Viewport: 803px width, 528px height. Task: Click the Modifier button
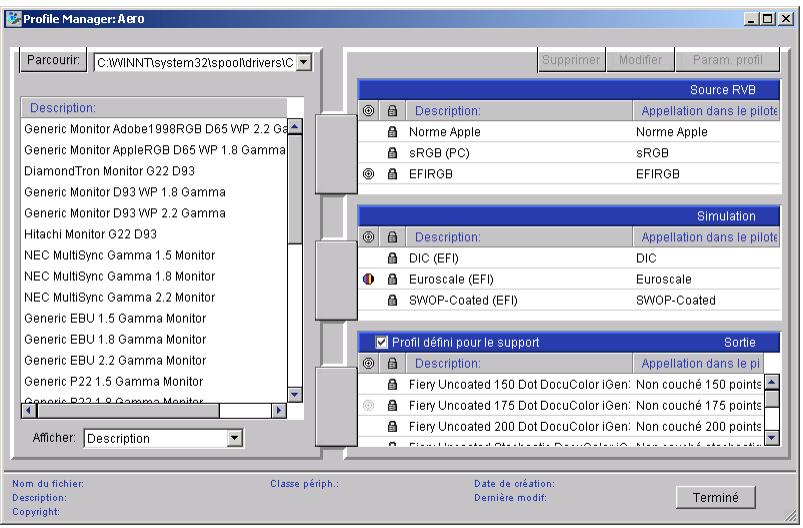coord(640,60)
